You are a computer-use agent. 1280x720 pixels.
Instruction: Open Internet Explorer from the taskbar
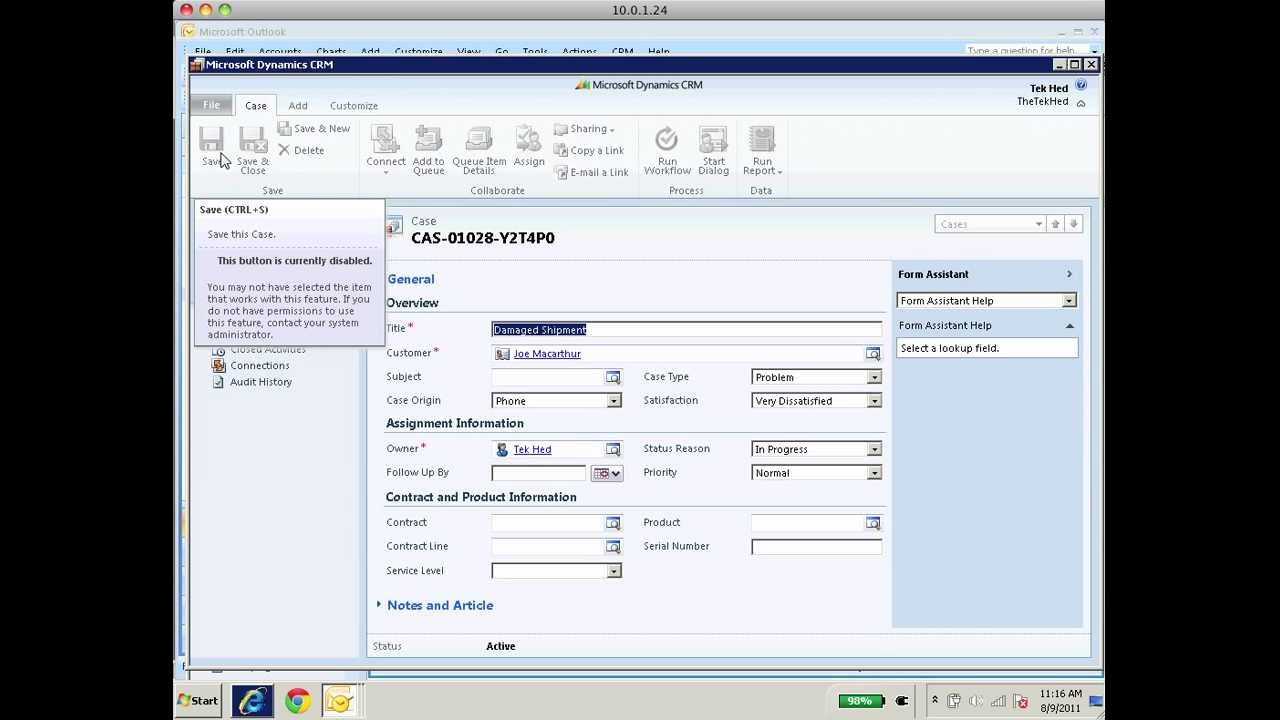coord(253,701)
